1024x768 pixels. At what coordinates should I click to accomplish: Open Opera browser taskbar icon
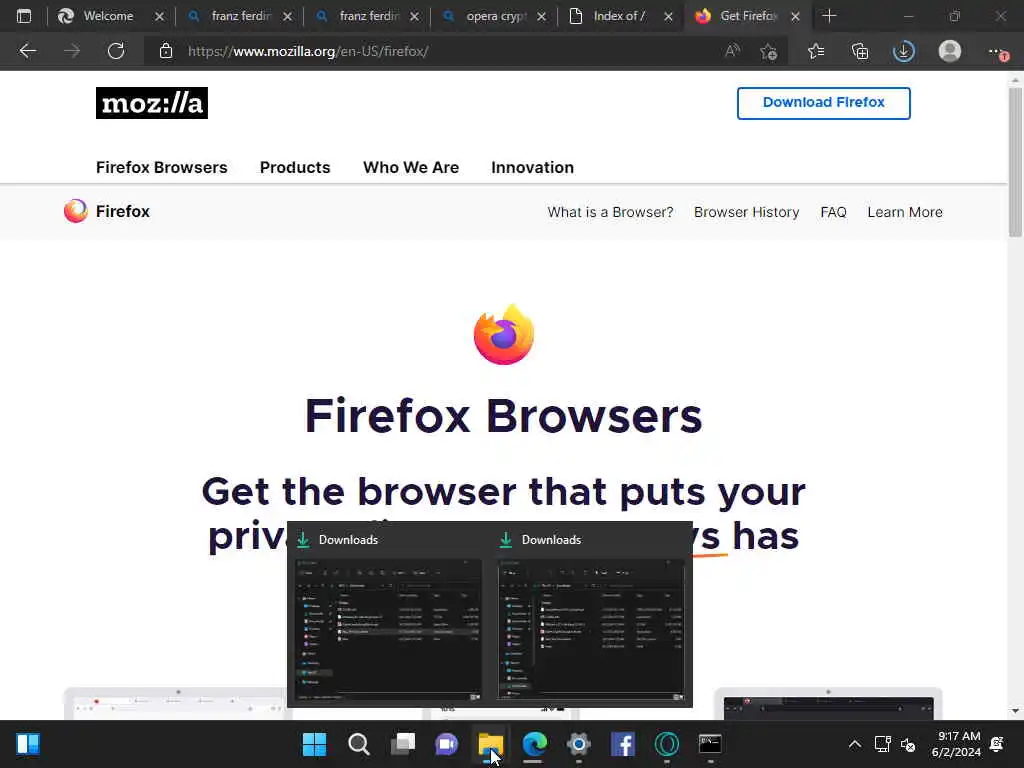click(667, 744)
